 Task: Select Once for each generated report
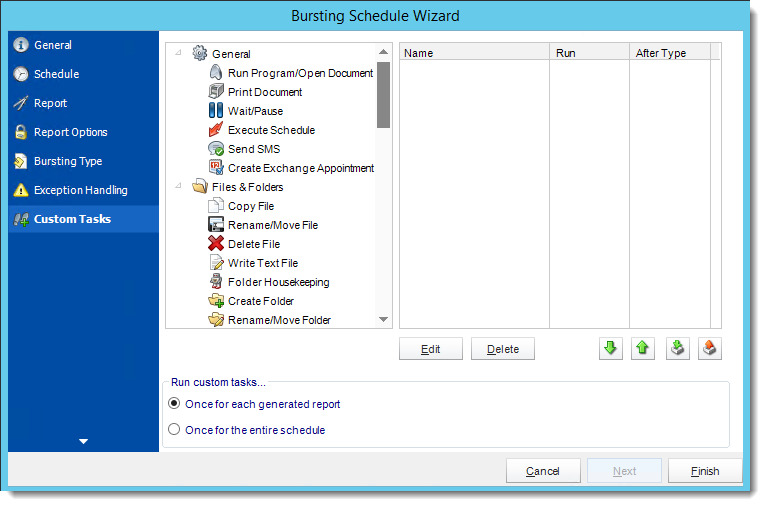[x=174, y=404]
